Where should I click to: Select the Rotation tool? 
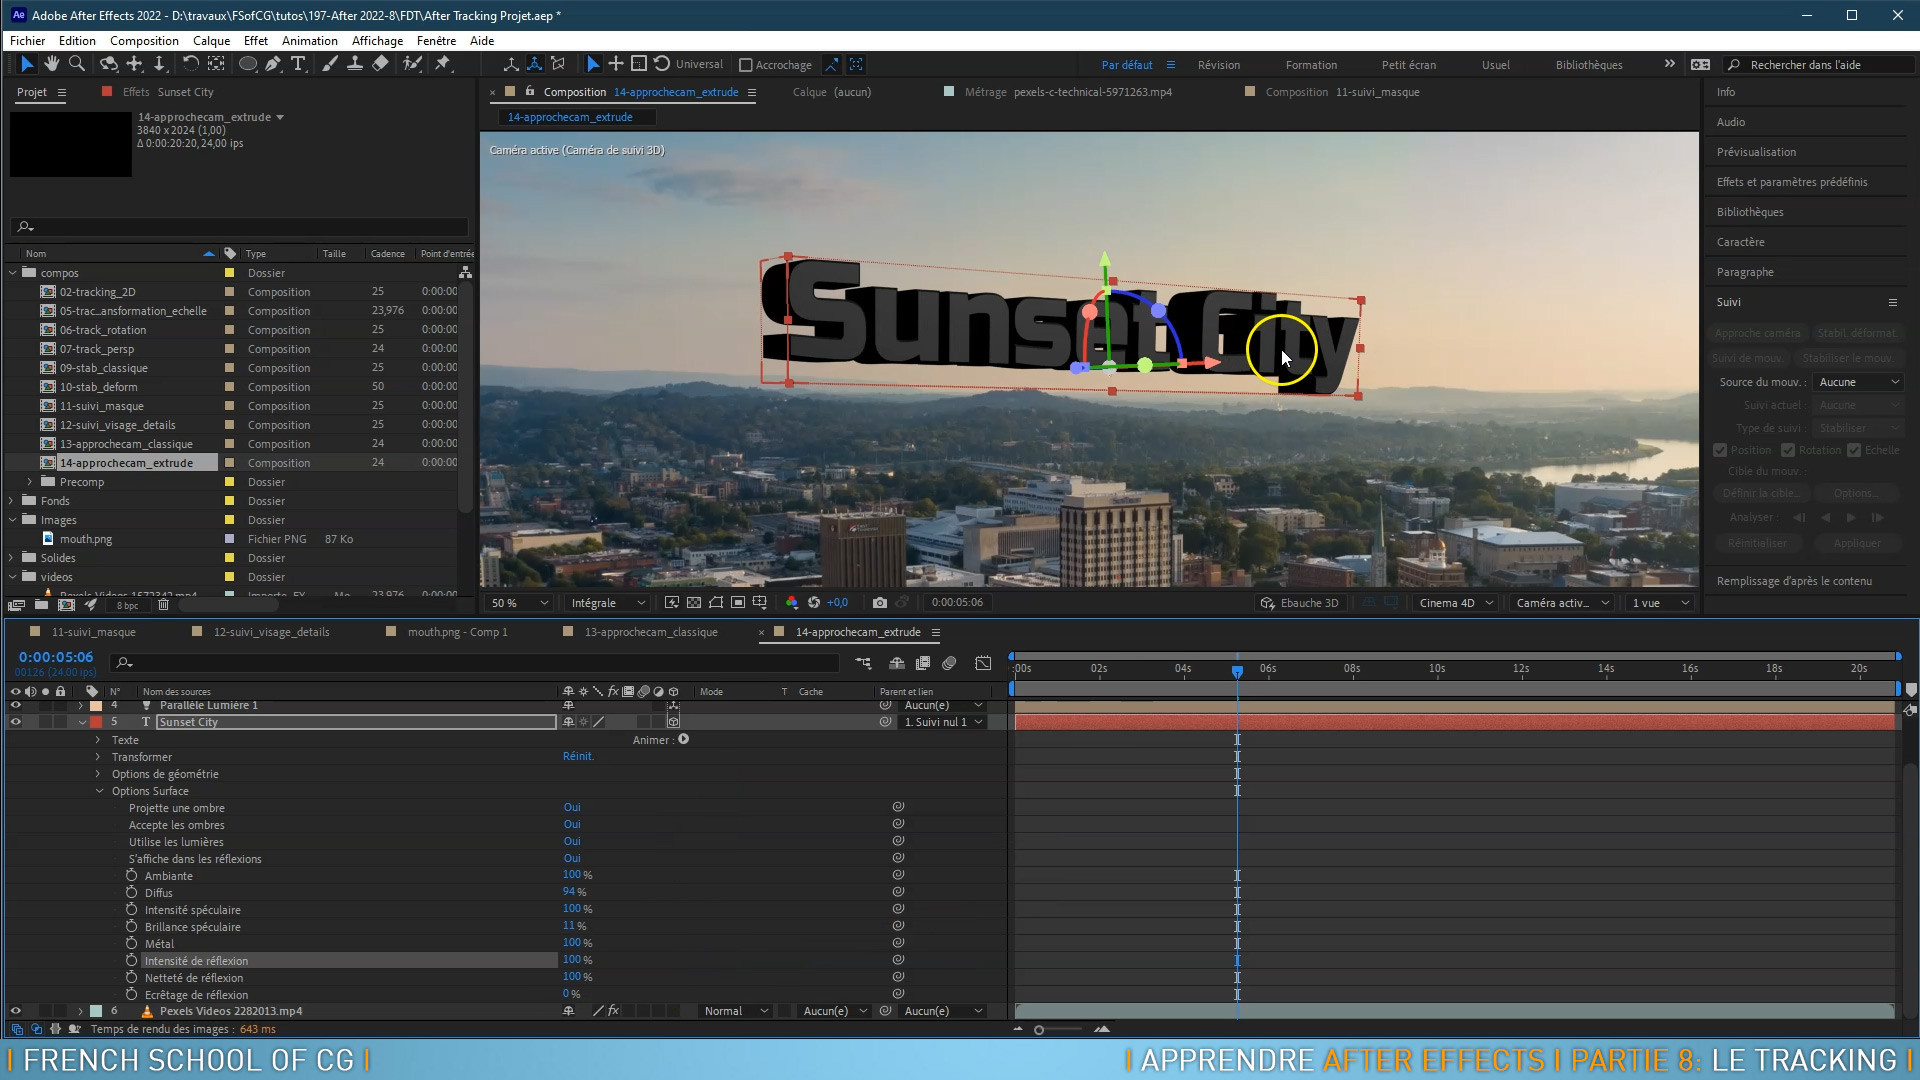click(x=190, y=64)
